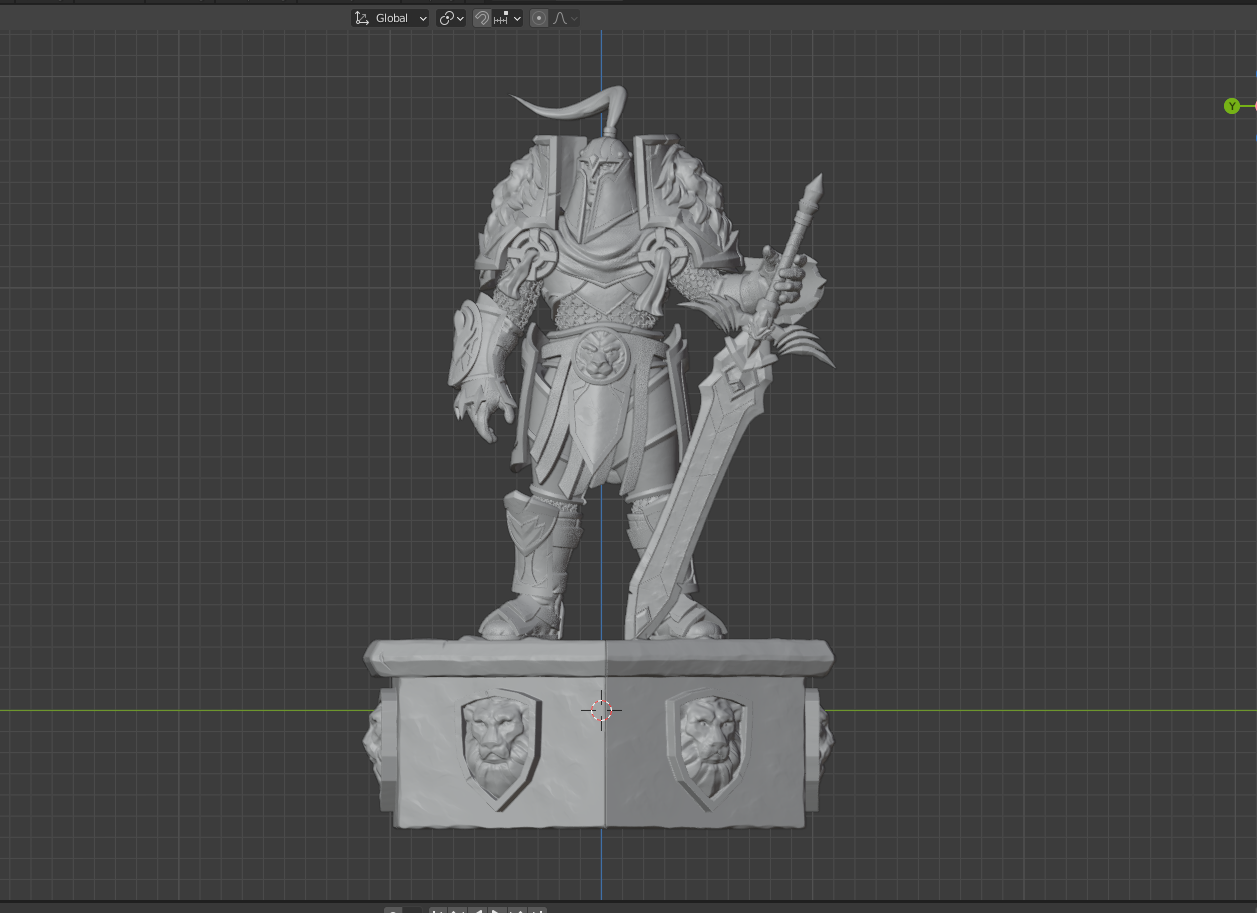Open the transform pivot point dropdown
Image resolution: width=1257 pixels, height=913 pixels.
450,18
